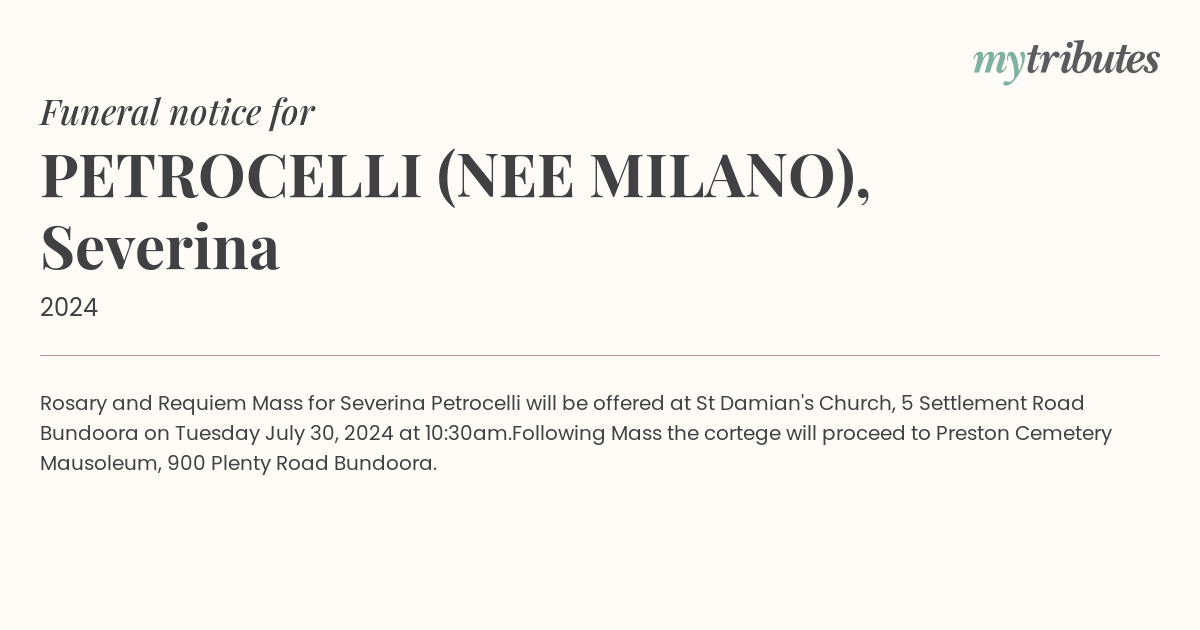Click the large Severina first name heading
1200x630 pixels.
(160, 247)
